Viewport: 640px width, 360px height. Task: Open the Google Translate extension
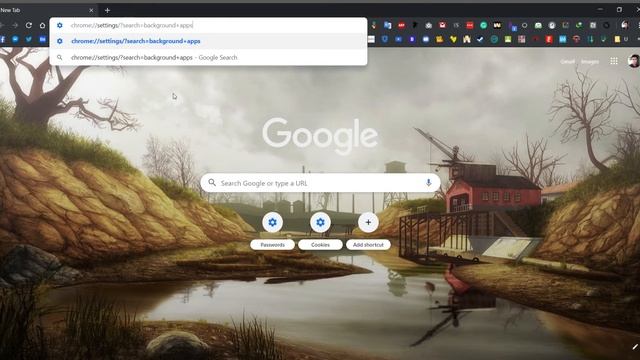pos(387,25)
